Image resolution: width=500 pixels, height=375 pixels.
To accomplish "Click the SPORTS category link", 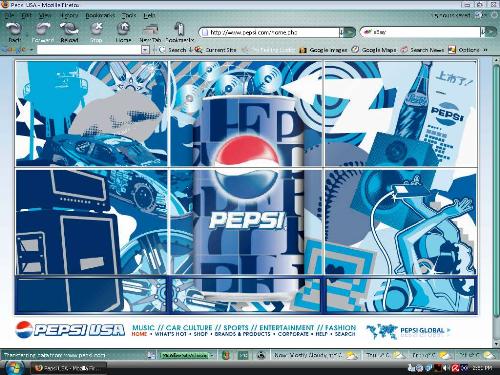I will (x=236, y=327).
